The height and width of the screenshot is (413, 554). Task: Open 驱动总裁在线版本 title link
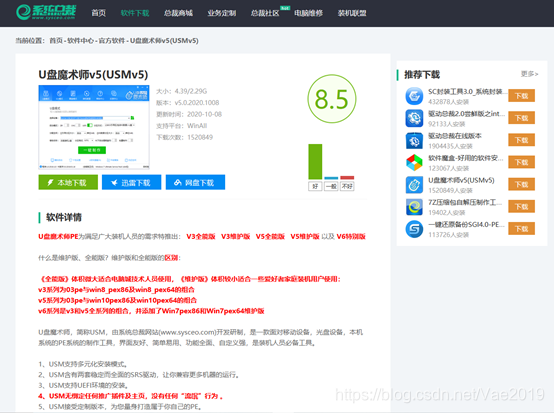pos(455,136)
